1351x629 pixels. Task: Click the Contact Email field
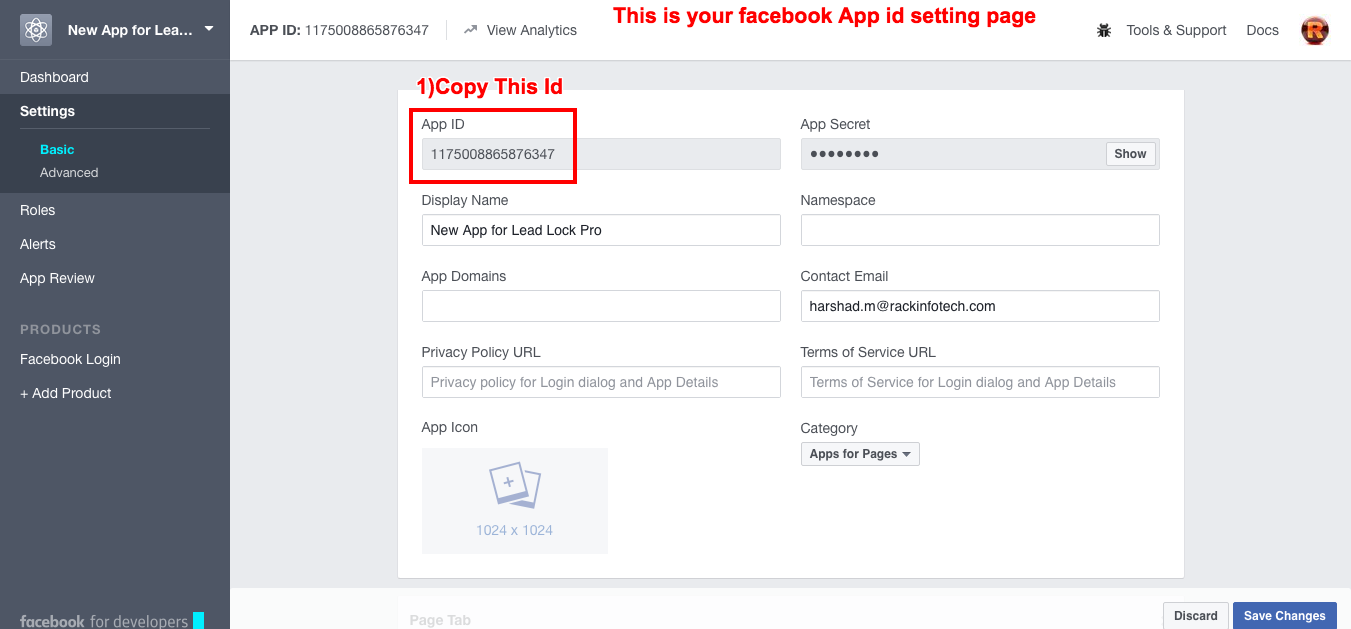[x=980, y=306]
